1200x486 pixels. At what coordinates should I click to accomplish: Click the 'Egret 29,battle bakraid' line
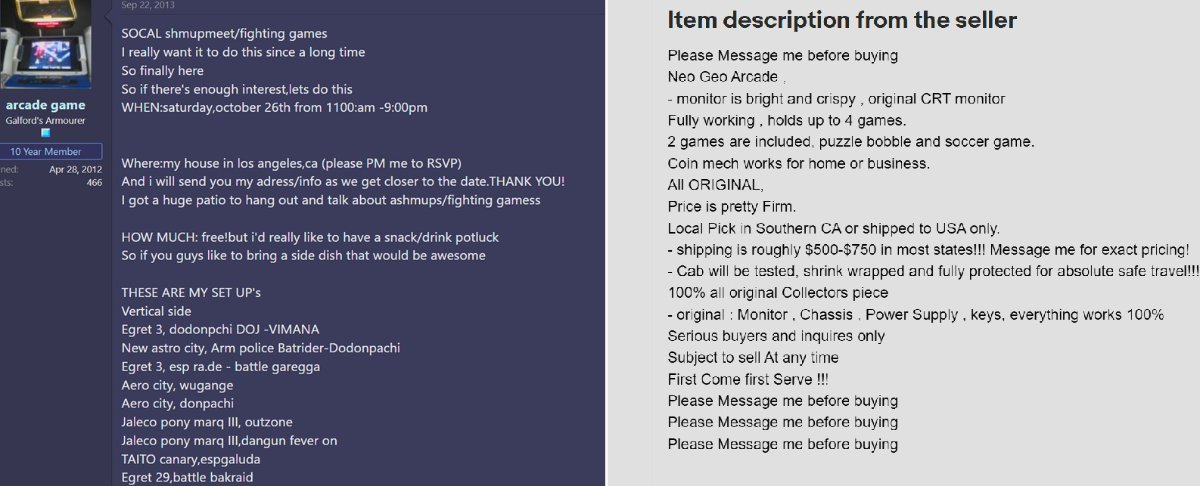coord(187,477)
